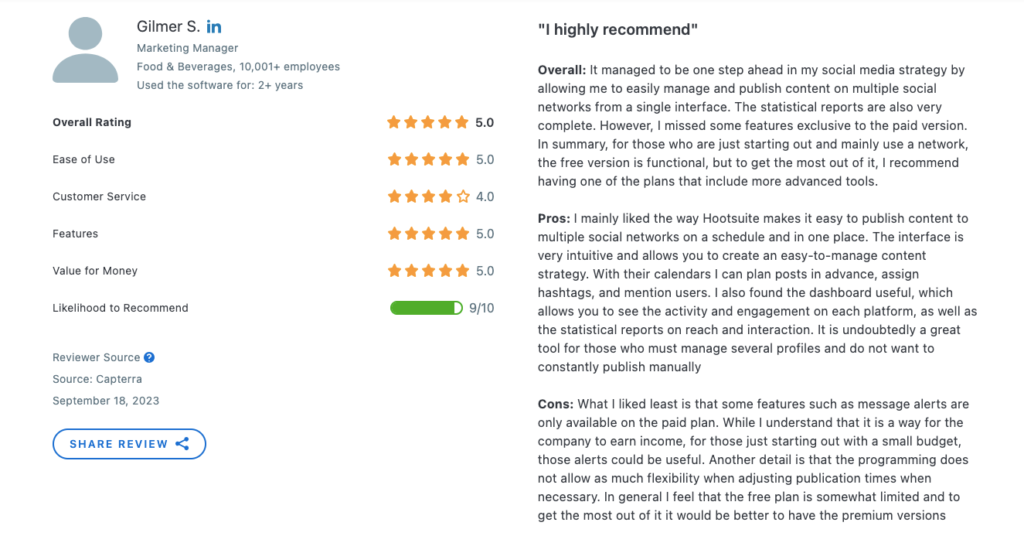The image size is (1024, 536).
Task: Click the empty fifth Customer Service star
Action: click(463, 197)
